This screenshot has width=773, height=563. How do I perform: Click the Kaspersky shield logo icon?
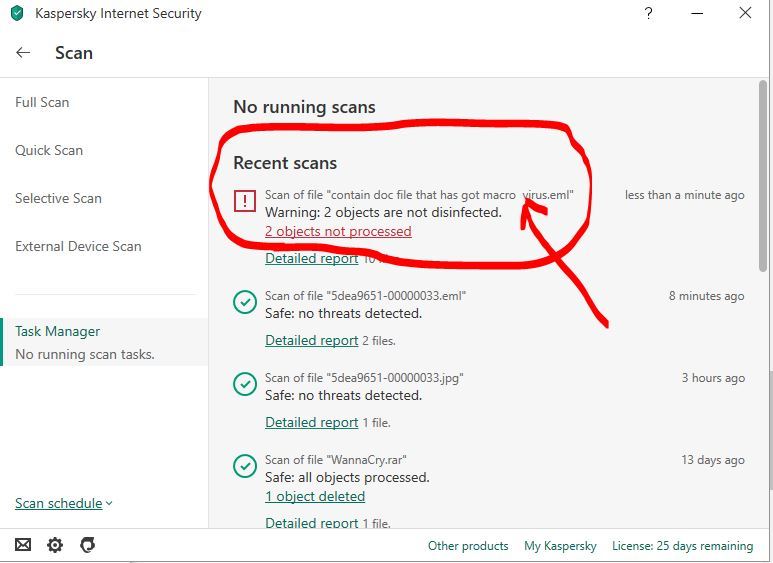point(17,13)
